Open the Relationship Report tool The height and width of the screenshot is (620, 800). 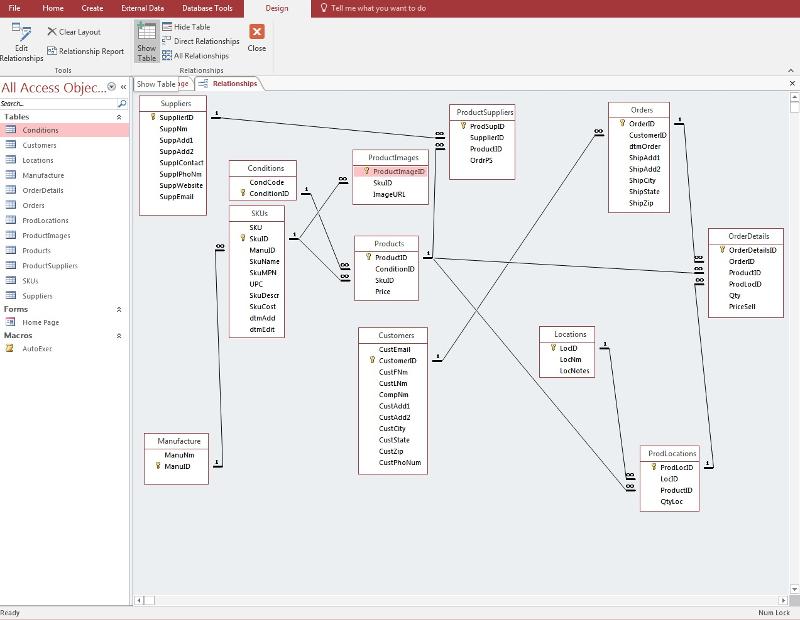tap(52, 51)
